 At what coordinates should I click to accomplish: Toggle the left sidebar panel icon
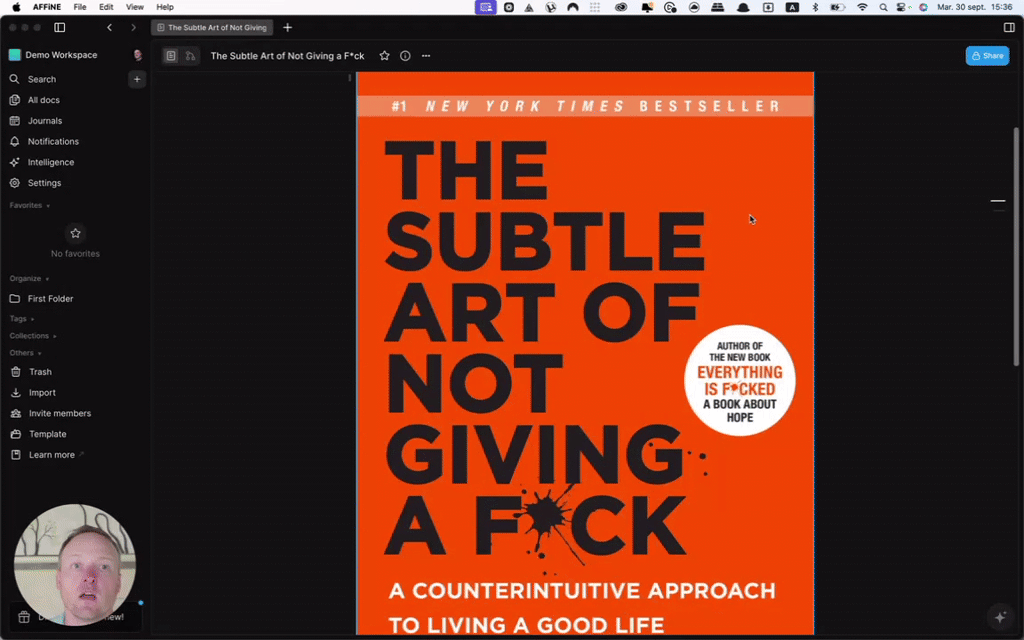(x=59, y=27)
